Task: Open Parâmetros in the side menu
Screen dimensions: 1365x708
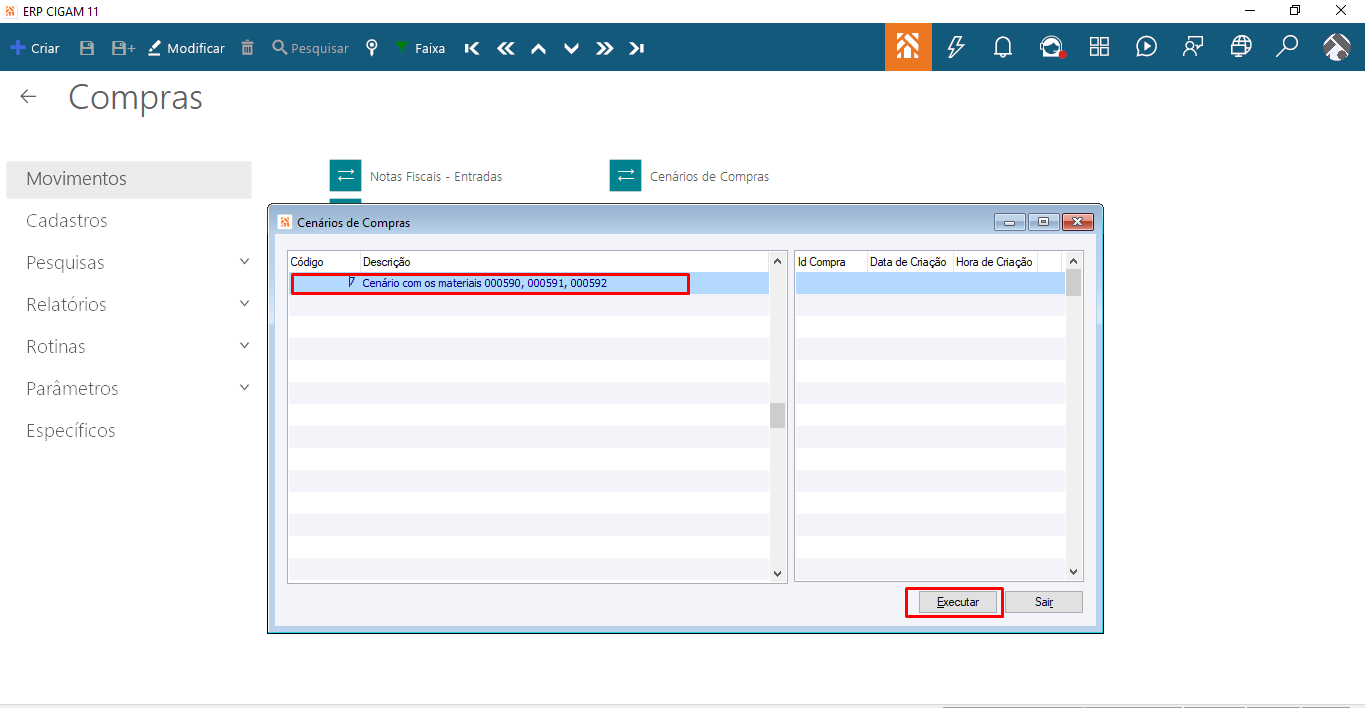Action: pyautogui.click(x=72, y=389)
